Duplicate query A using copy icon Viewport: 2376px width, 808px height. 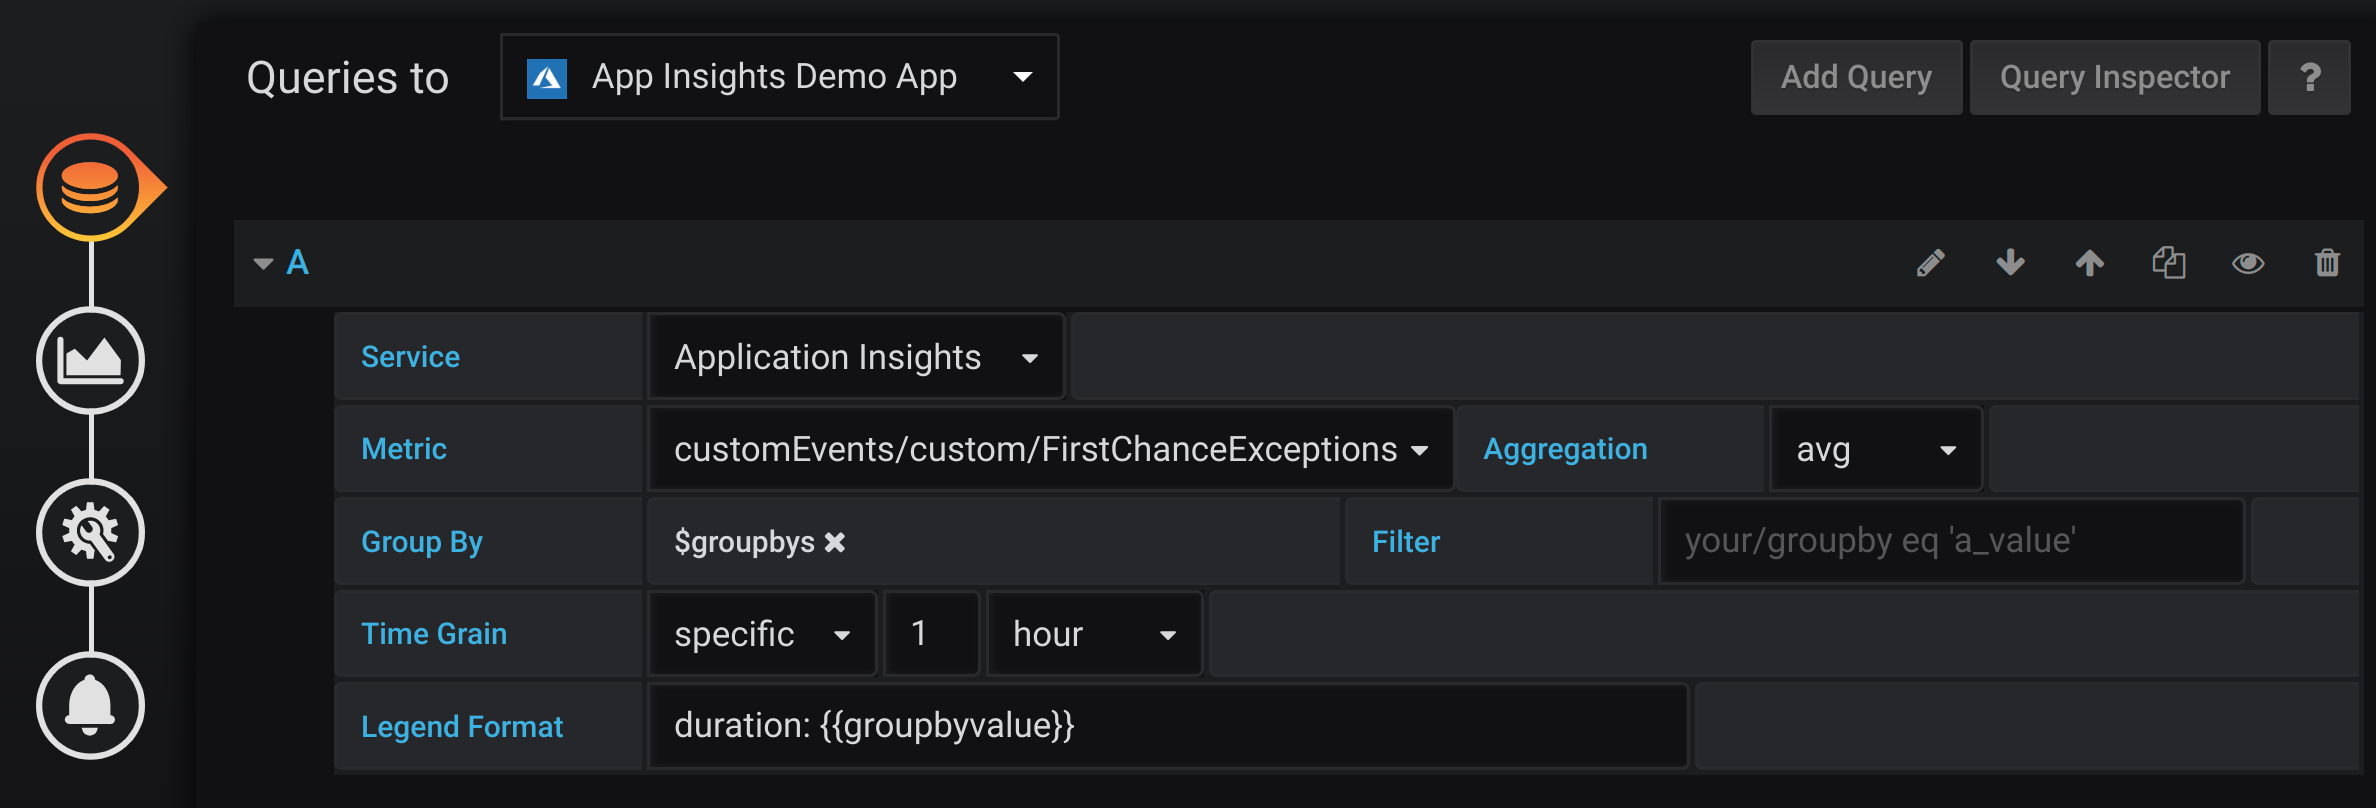coord(2168,263)
